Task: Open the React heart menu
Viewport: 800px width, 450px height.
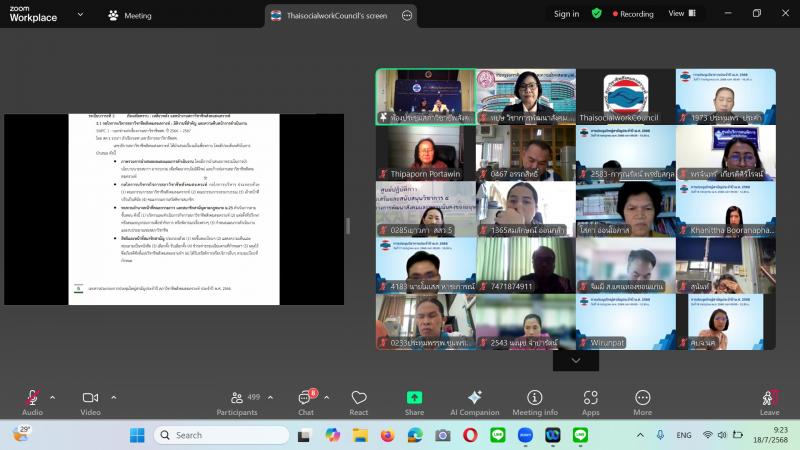Action: point(359,403)
